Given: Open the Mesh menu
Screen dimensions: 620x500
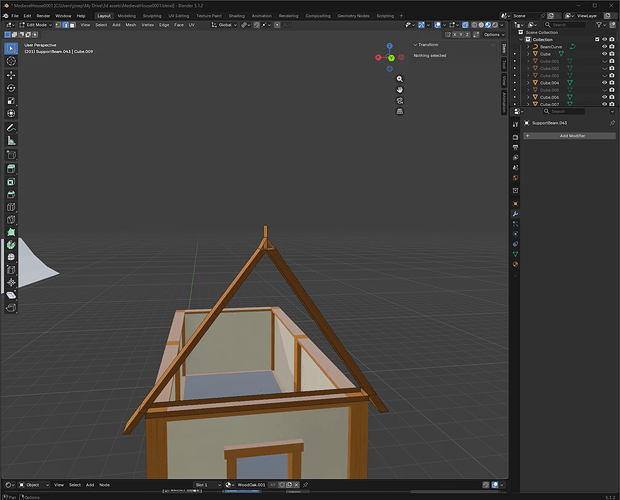Looking at the screenshot, I should 131,25.
